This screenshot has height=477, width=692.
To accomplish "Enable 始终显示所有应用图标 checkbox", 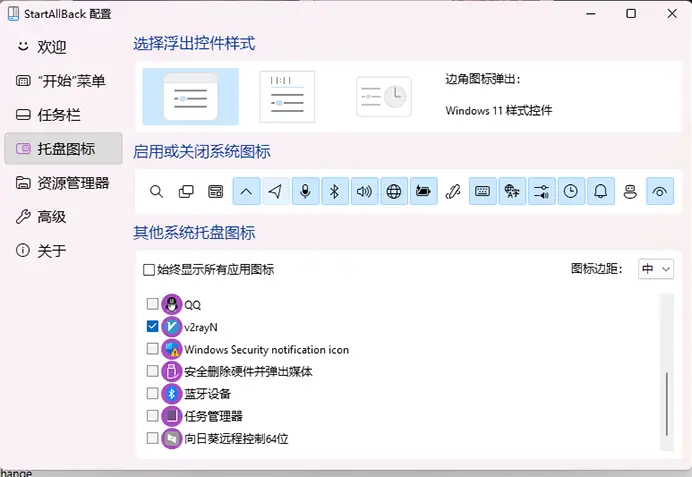I will tap(149, 270).
